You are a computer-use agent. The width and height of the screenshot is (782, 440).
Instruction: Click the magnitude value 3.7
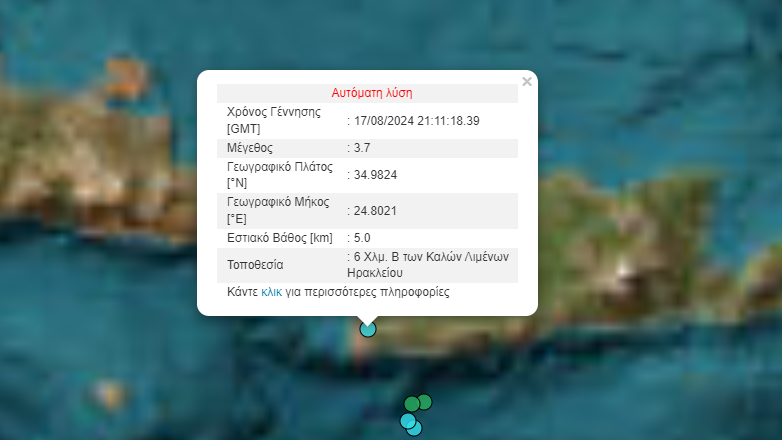click(362, 148)
